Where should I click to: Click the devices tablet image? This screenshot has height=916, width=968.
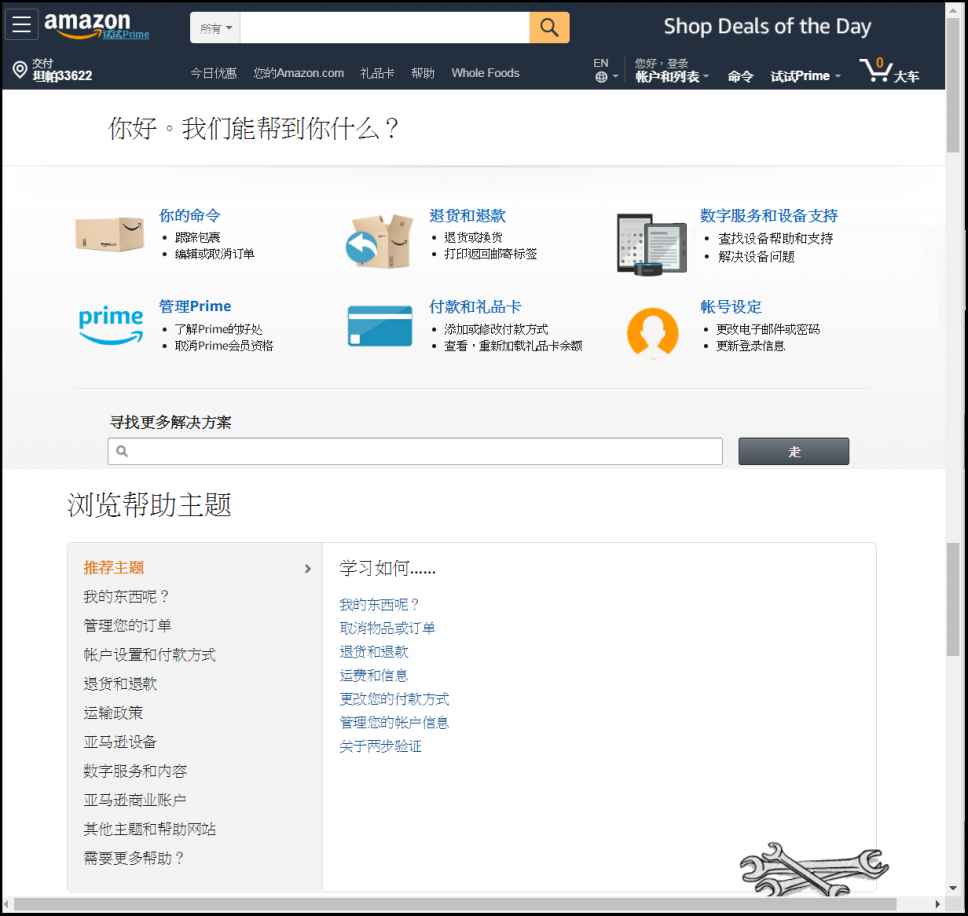coord(651,244)
